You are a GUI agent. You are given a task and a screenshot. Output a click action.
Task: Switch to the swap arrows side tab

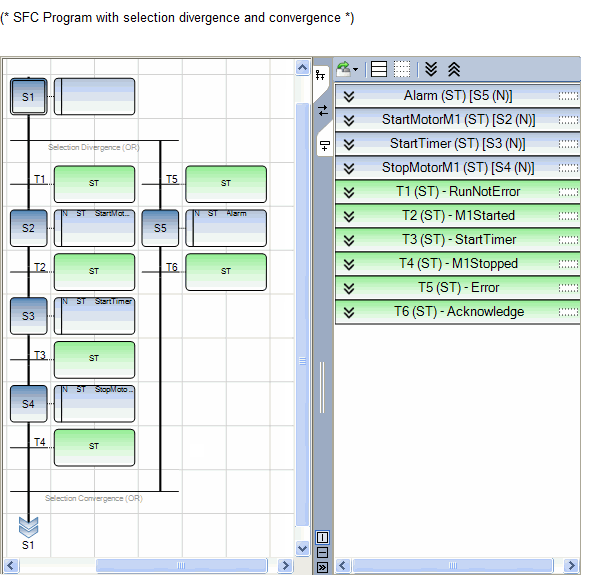tap(323, 110)
